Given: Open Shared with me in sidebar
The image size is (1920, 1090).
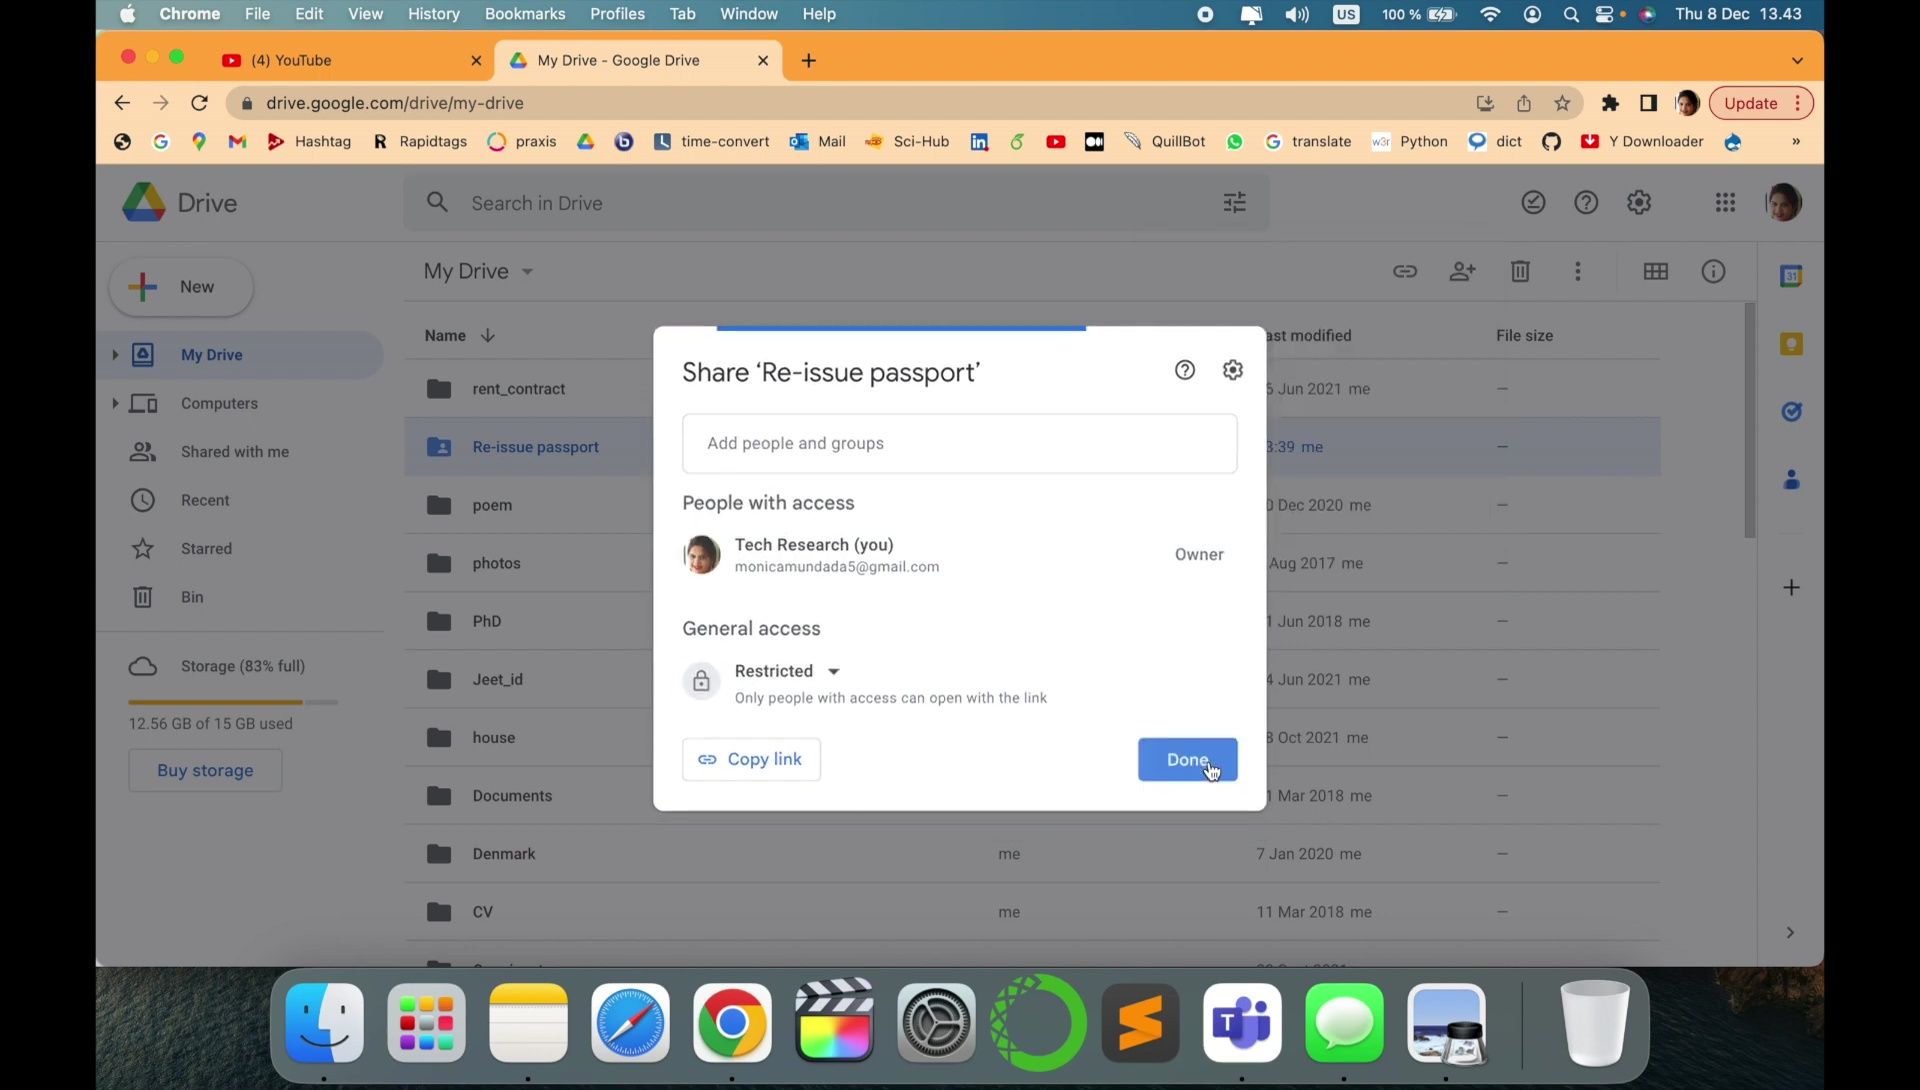Looking at the screenshot, I should coord(235,452).
